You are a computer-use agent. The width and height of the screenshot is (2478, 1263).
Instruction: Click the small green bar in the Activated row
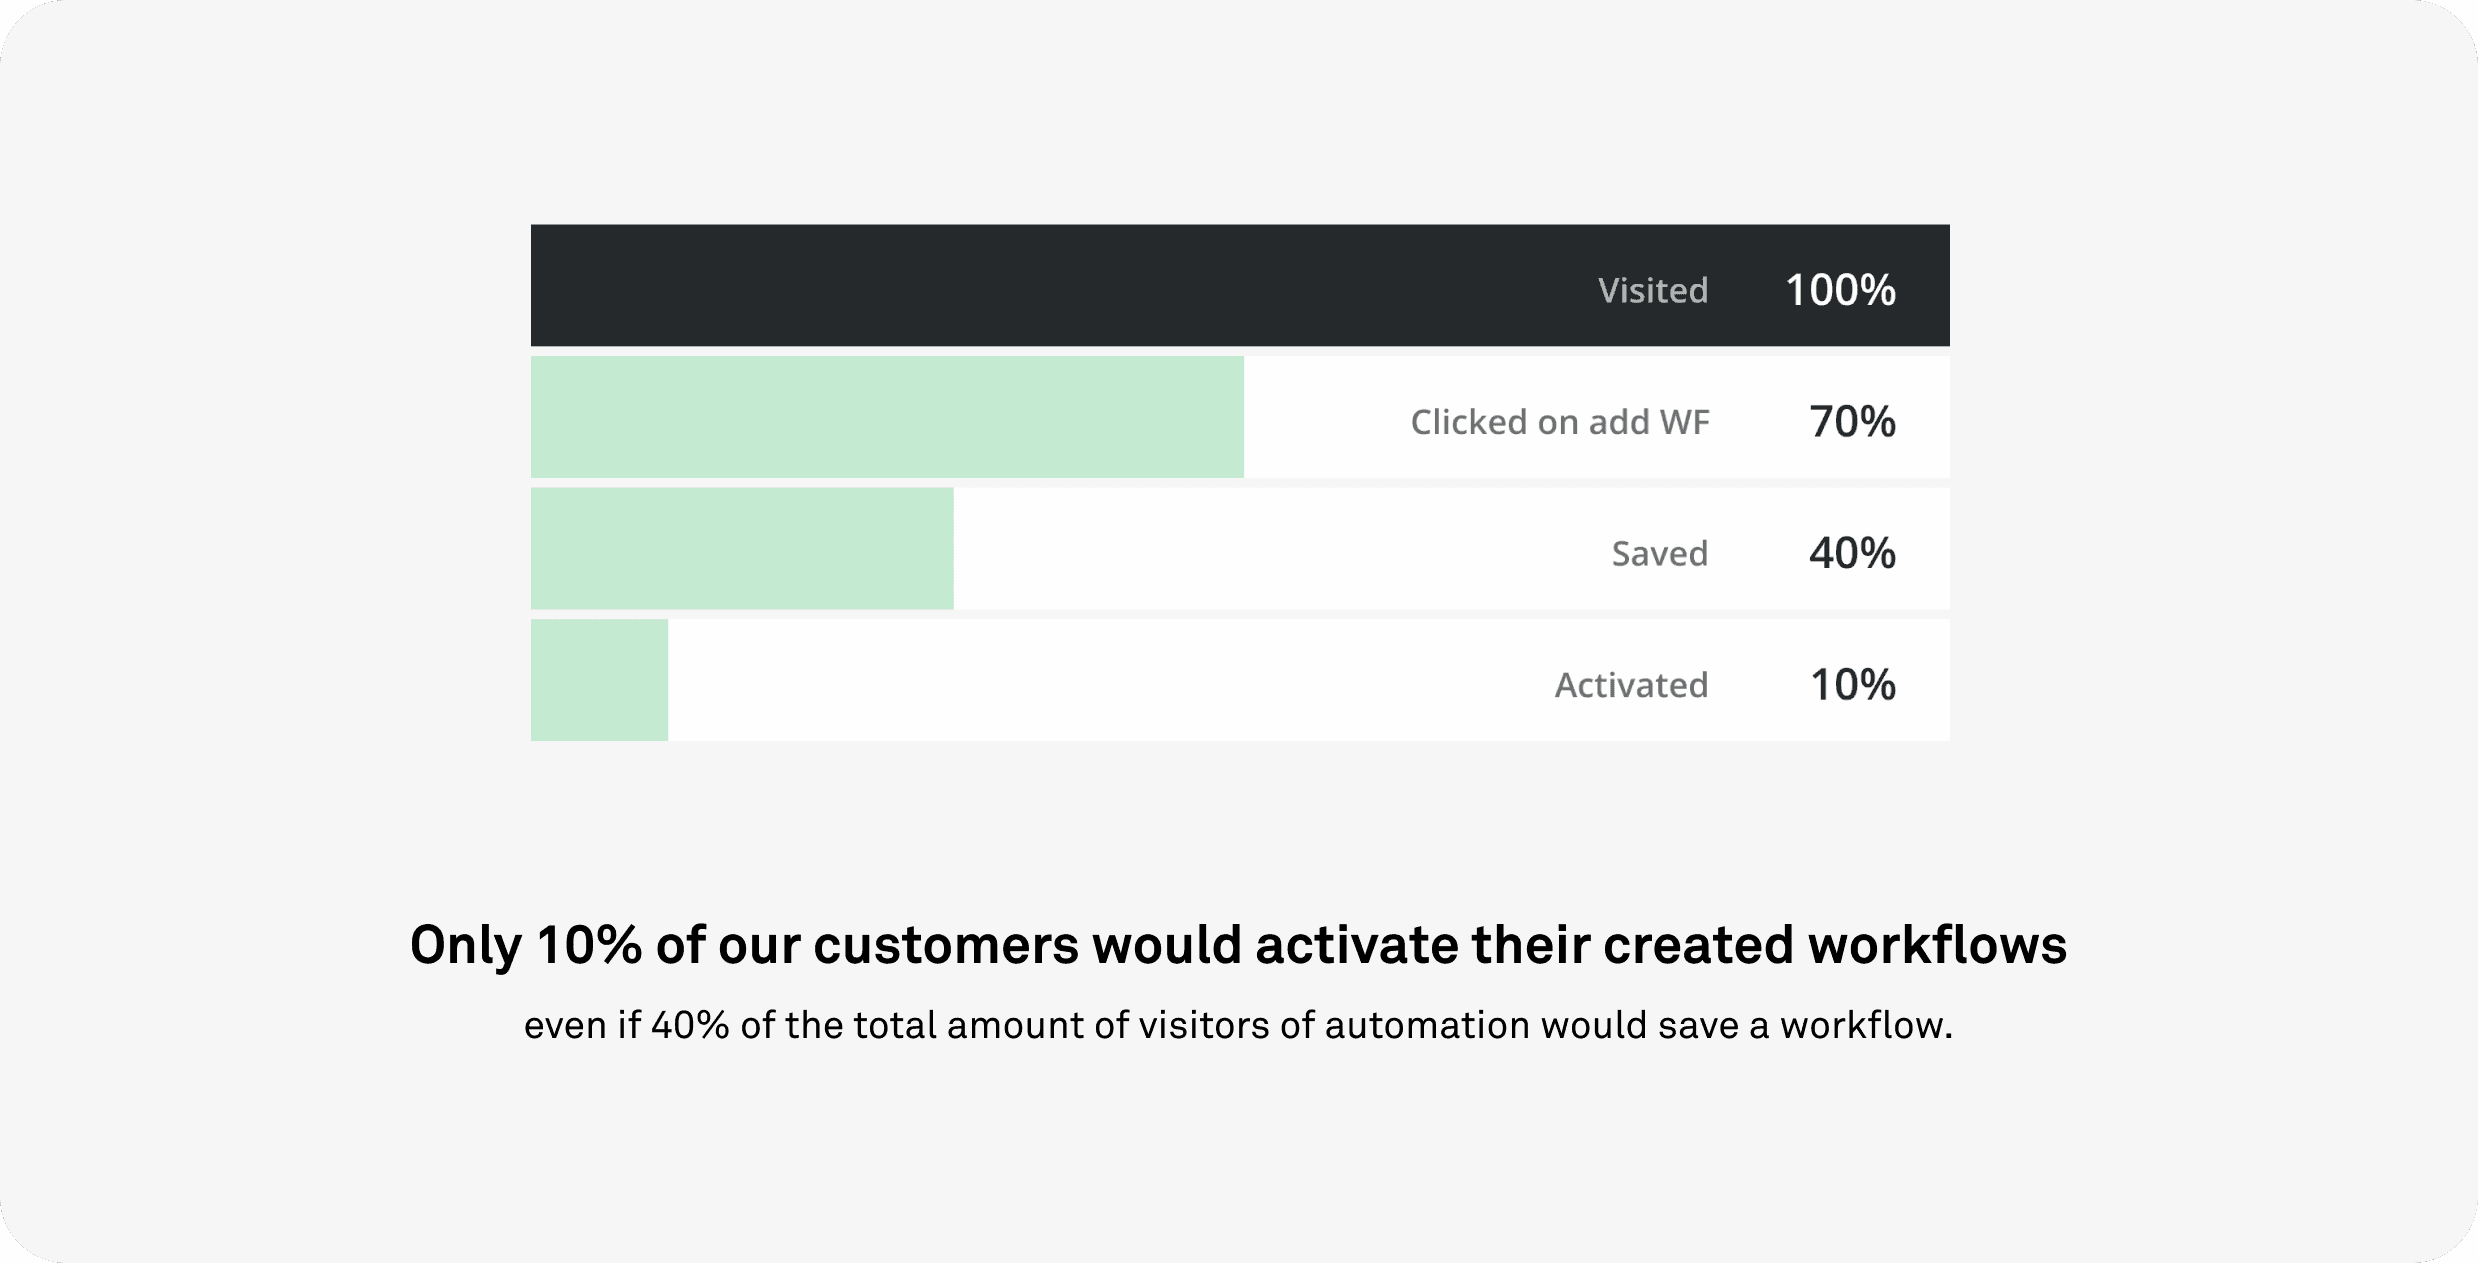[599, 680]
